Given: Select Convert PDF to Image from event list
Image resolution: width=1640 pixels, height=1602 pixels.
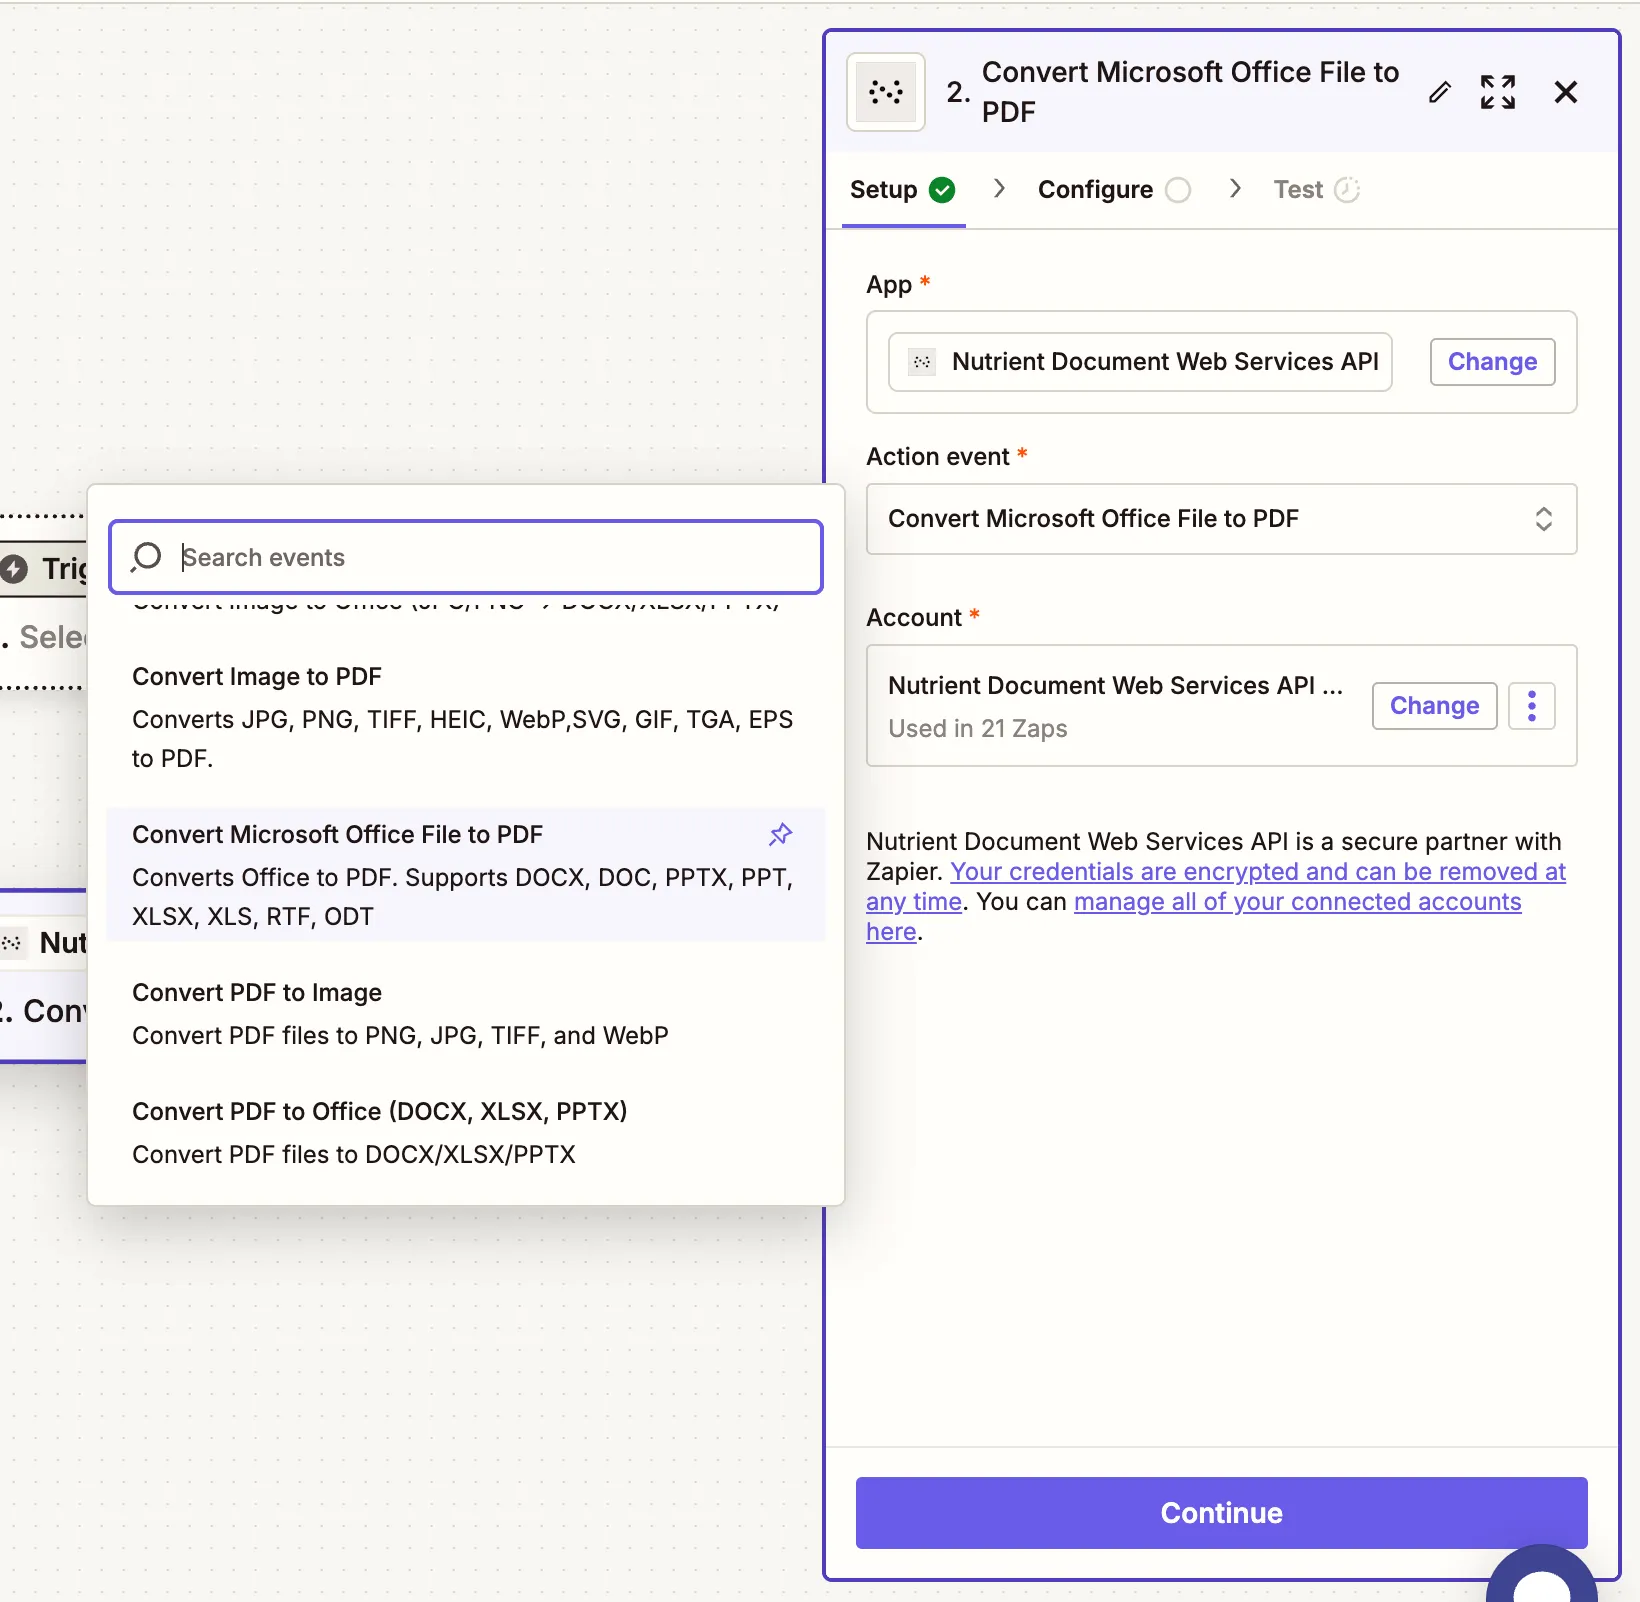Looking at the screenshot, I should (257, 992).
